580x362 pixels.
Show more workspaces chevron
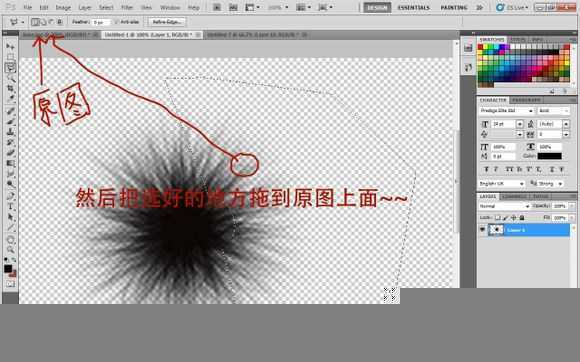tap(479, 7)
